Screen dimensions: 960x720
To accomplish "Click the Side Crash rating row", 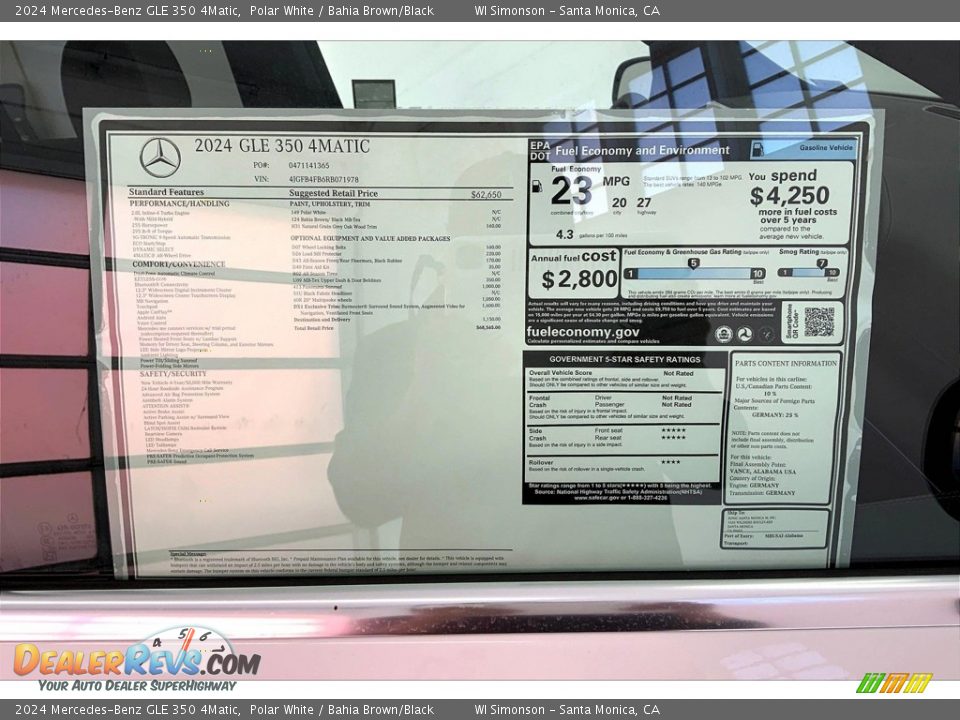I will [x=624, y=438].
